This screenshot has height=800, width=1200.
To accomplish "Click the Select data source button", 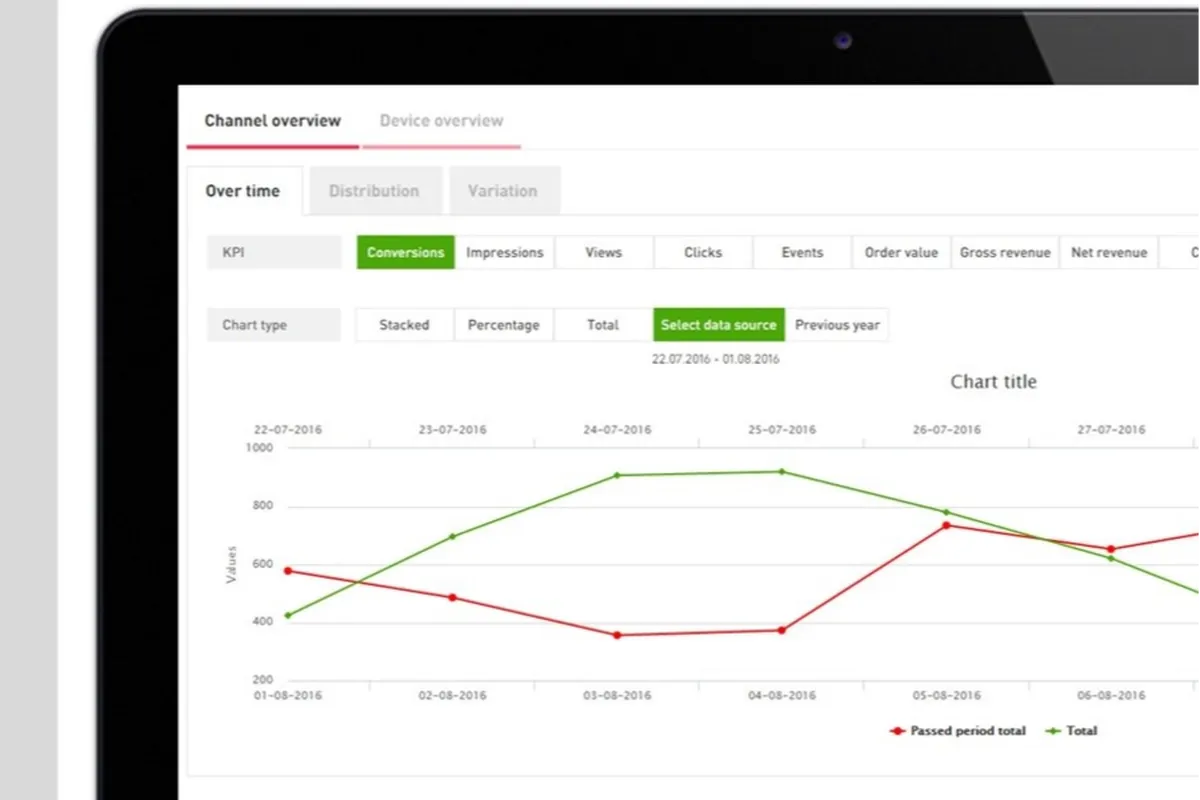I will [x=719, y=325].
